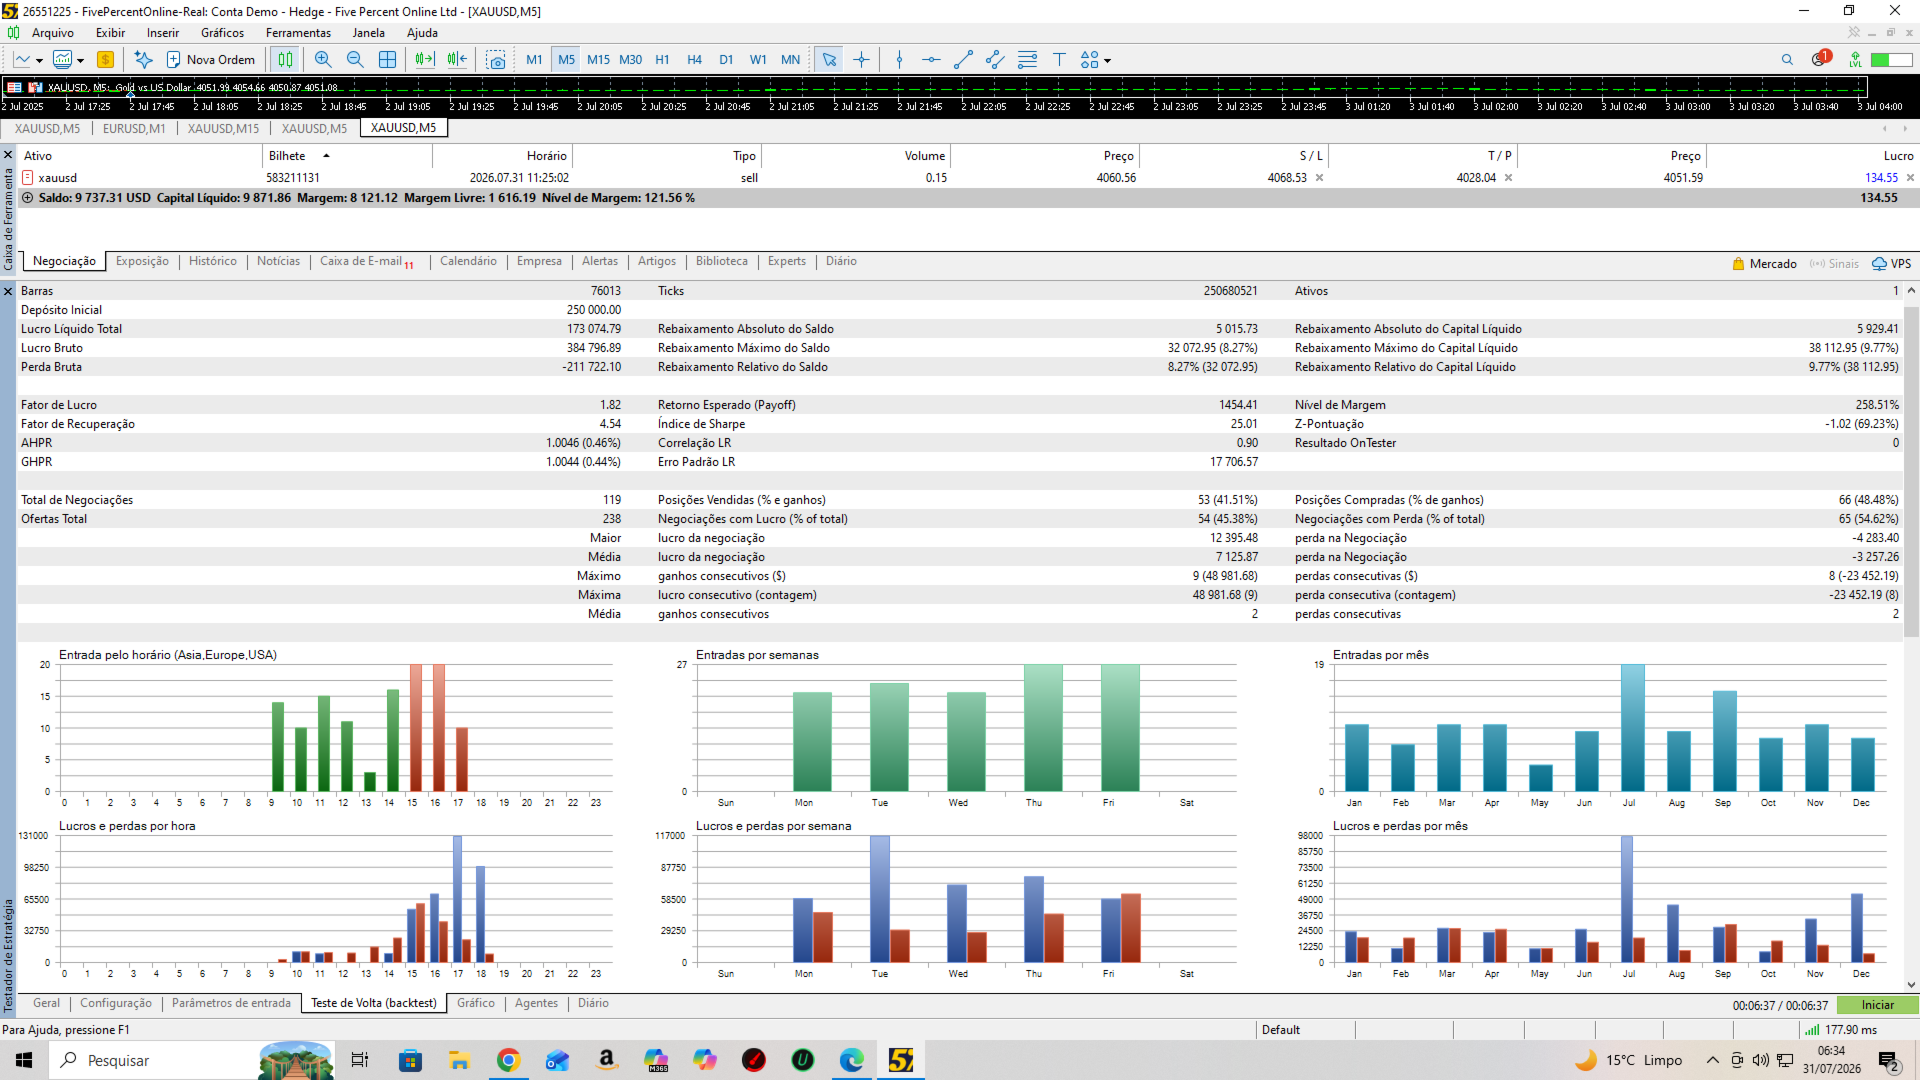Click the chart screenshot camera icon
Viewport: 1920px width, 1080px height.
click(x=496, y=60)
